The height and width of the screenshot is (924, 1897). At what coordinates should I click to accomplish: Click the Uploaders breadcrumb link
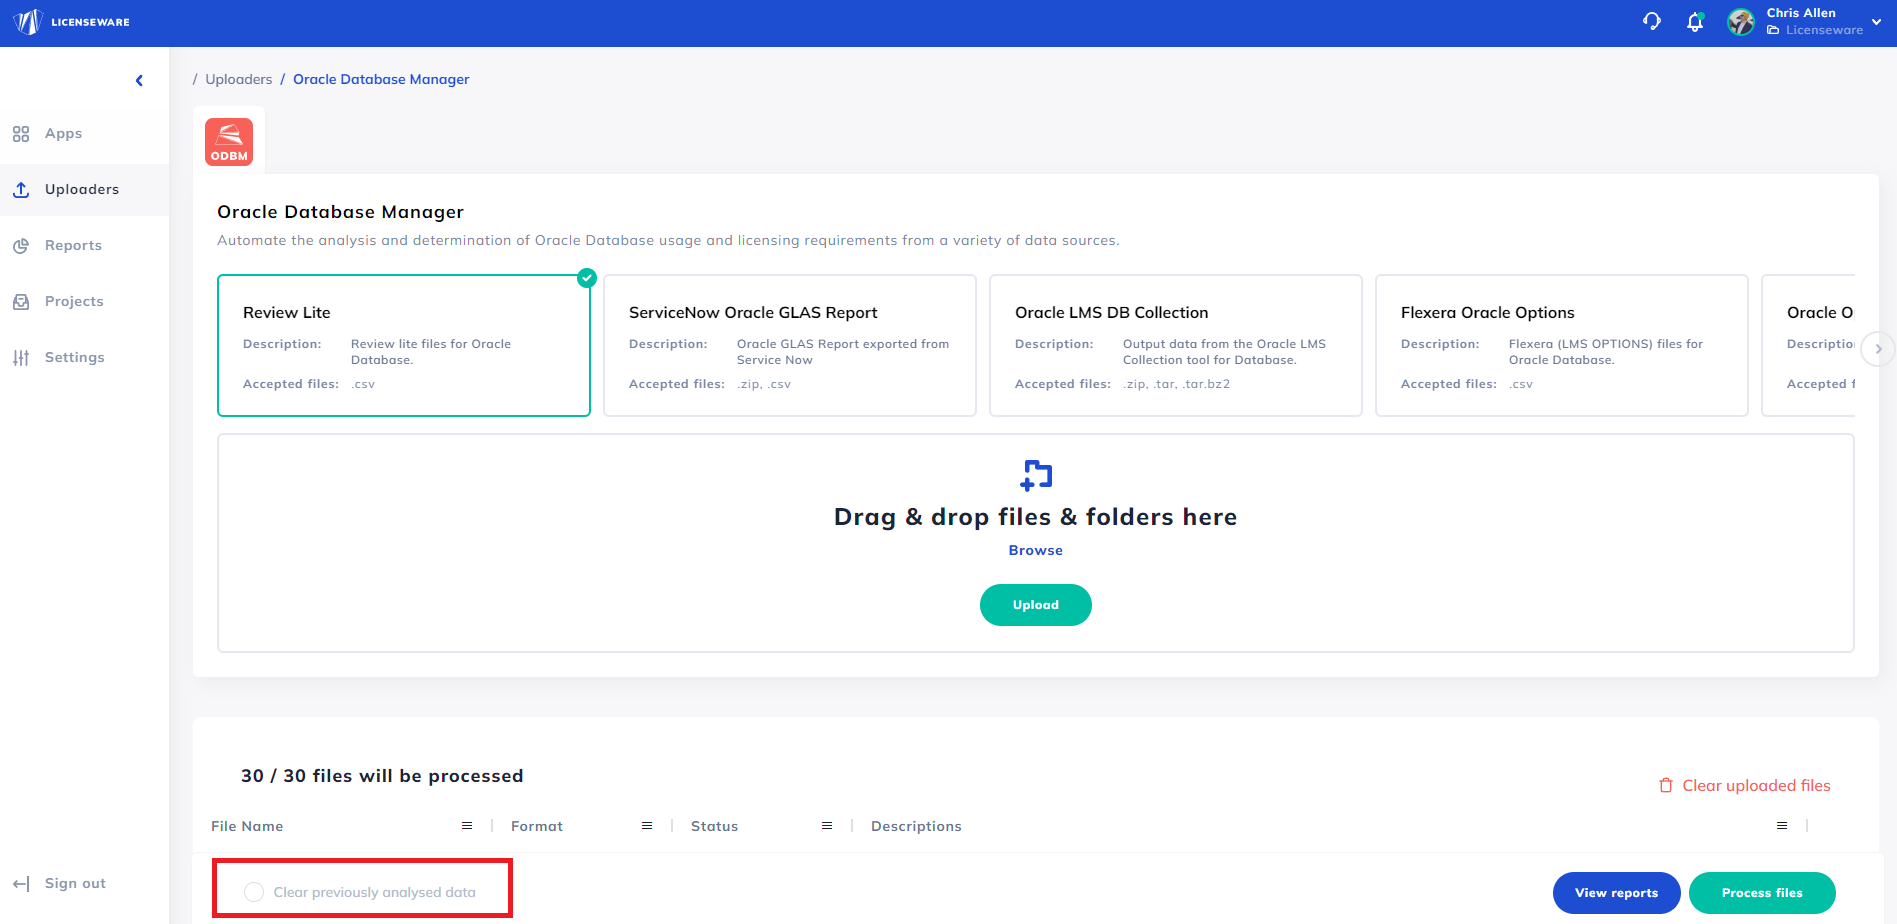pos(239,79)
